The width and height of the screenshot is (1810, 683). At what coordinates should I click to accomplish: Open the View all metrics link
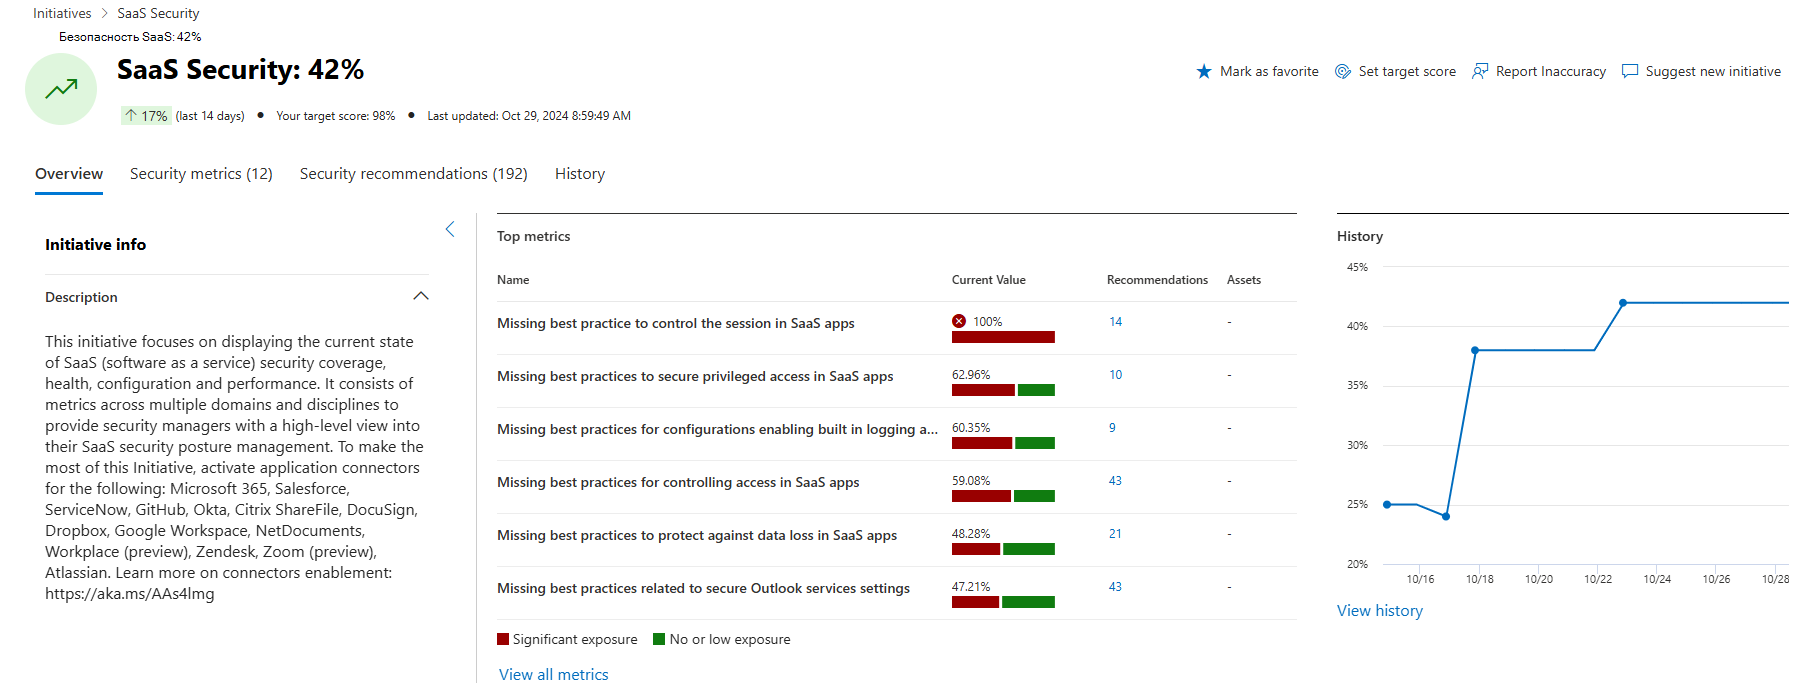(x=554, y=674)
